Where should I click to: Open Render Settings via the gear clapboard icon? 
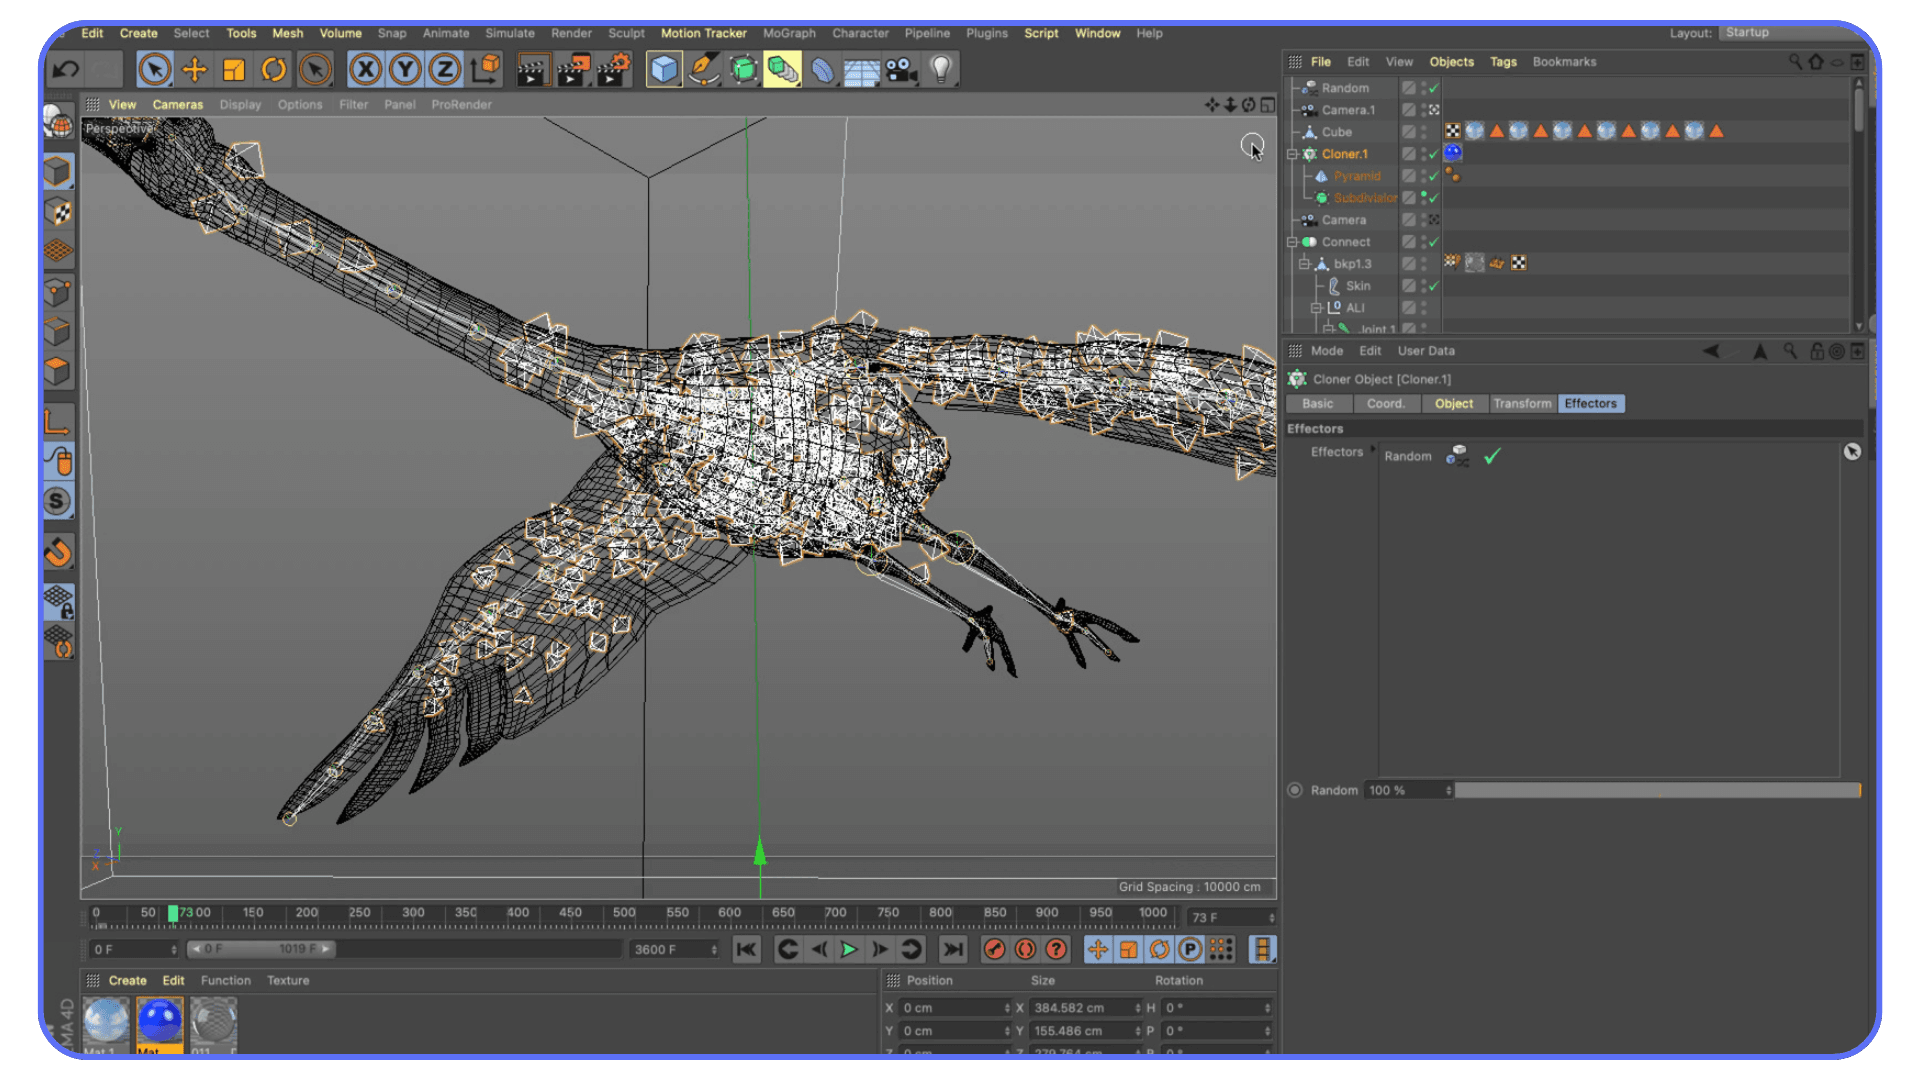613,68
